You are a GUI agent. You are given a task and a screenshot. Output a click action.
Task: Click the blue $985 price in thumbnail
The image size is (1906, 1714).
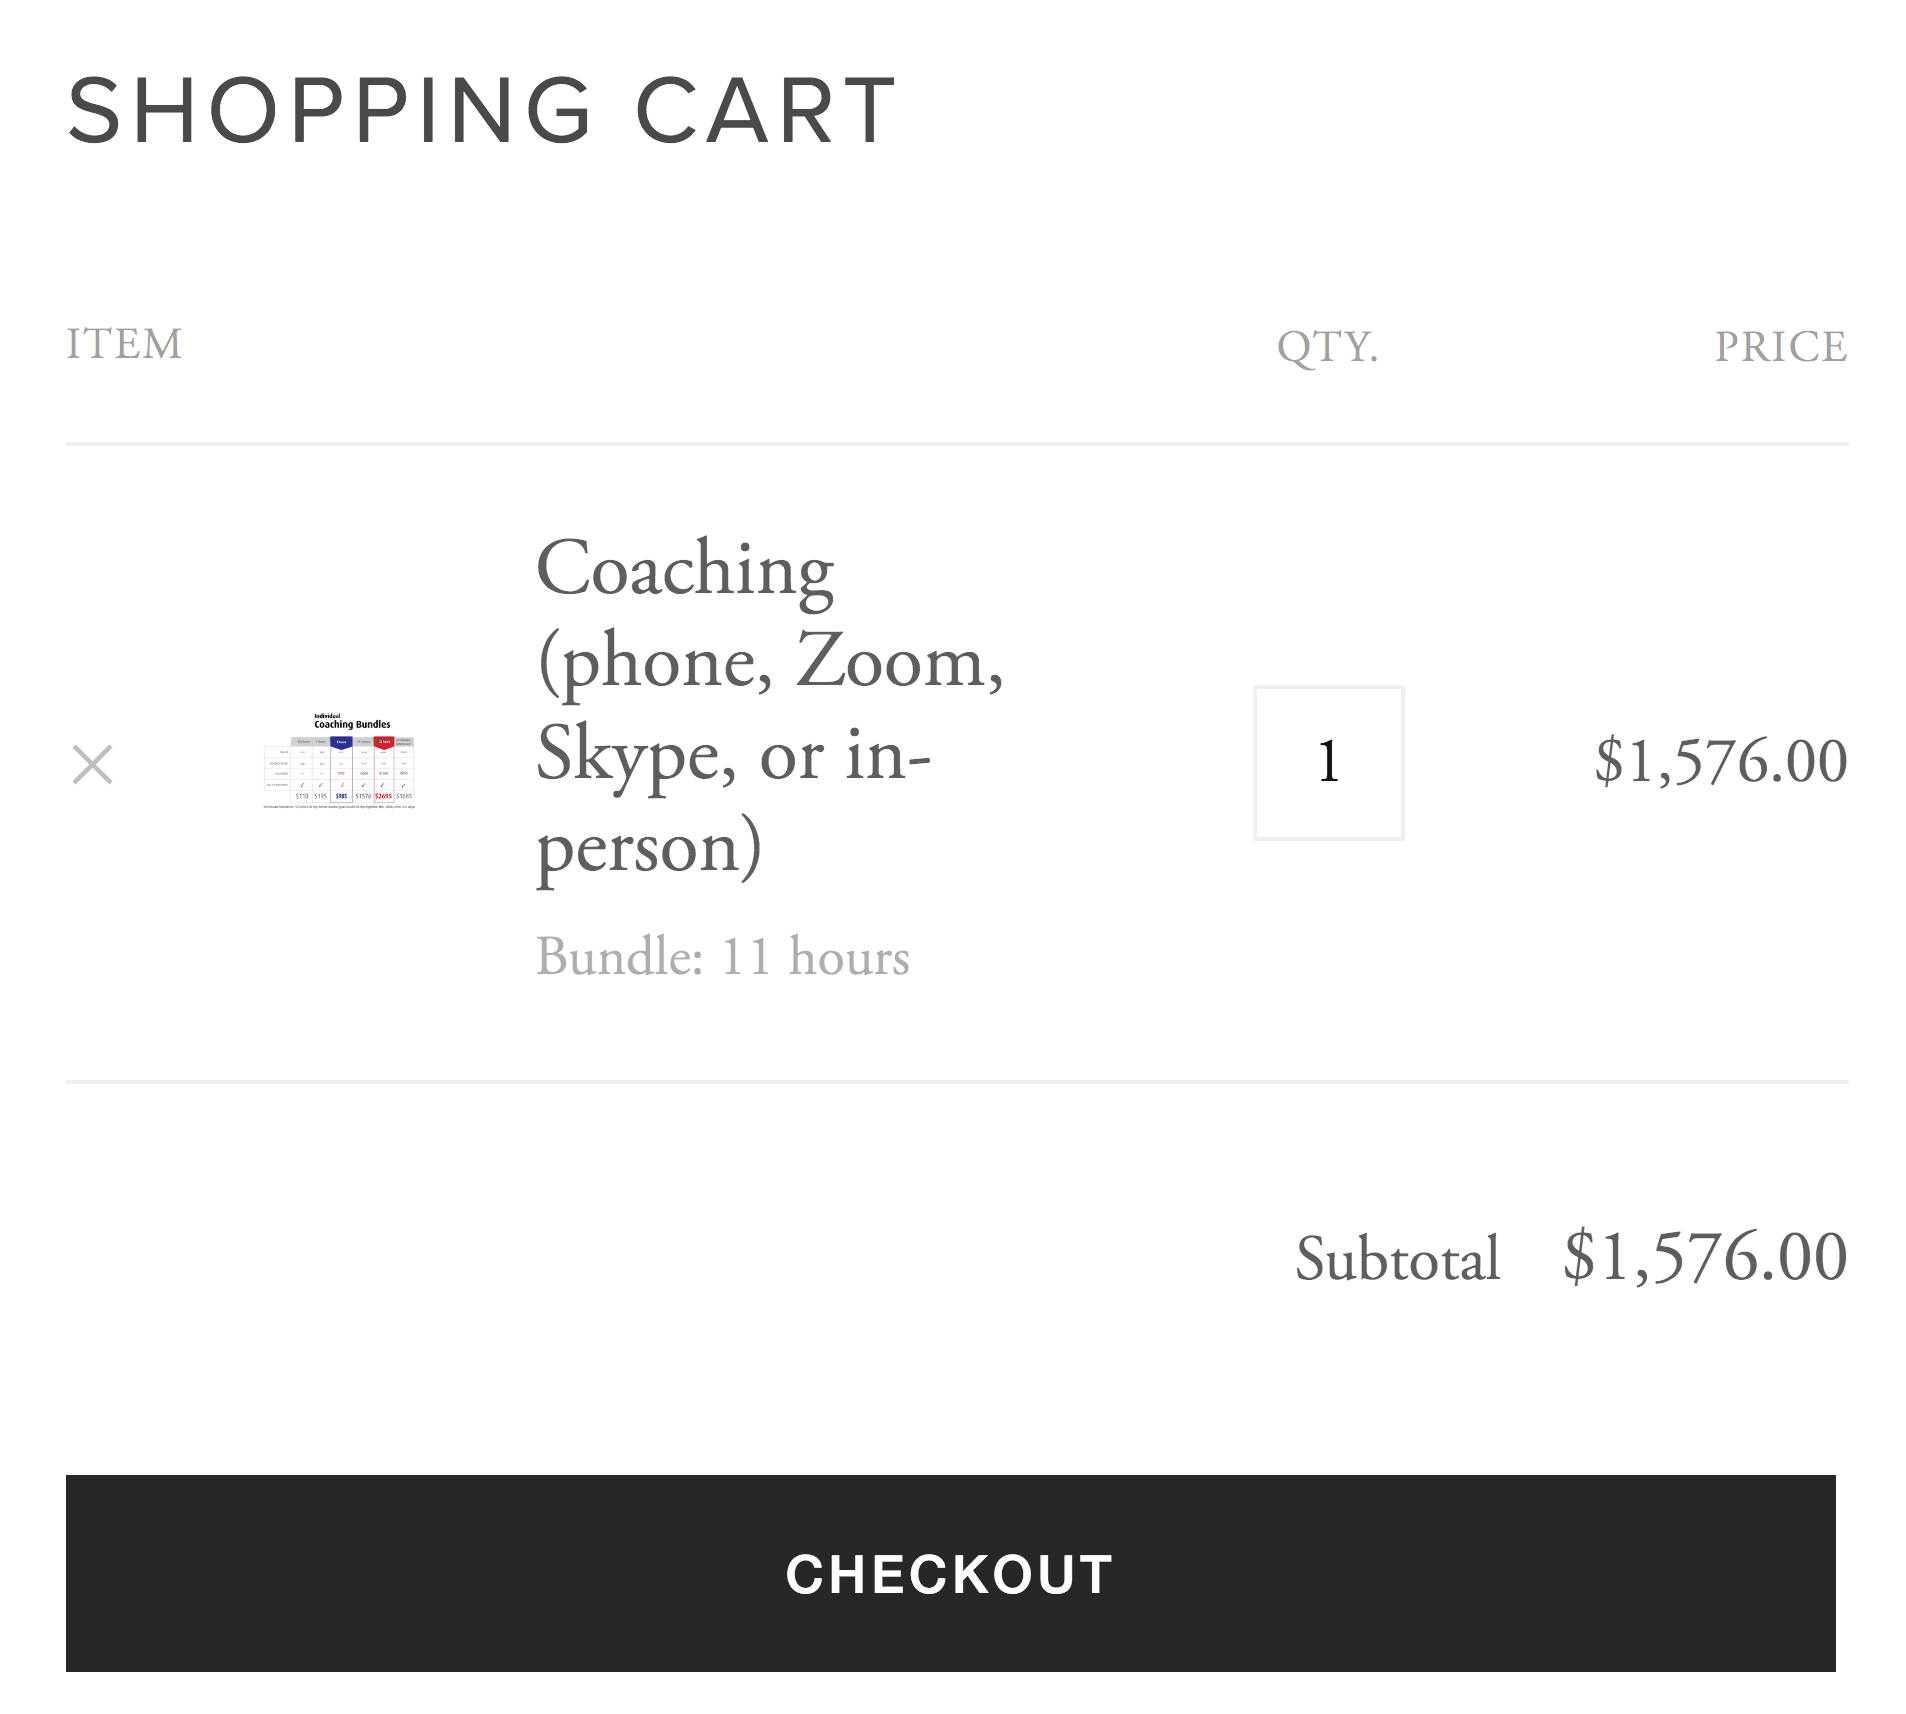[341, 796]
